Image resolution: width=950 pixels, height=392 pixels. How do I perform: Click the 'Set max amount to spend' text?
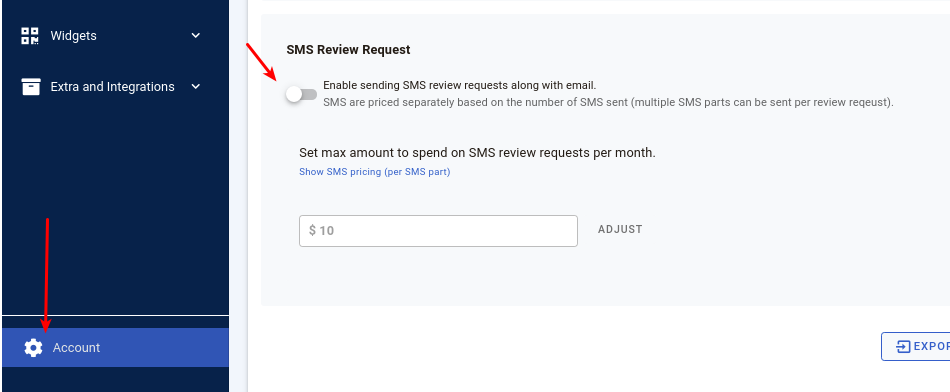pos(477,153)
